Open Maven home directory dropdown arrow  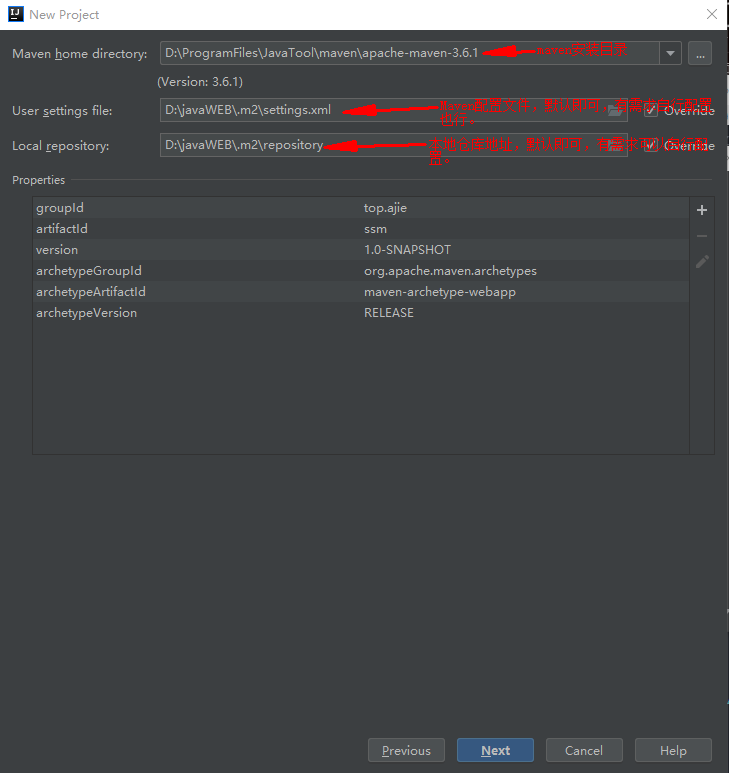(670, 53)
